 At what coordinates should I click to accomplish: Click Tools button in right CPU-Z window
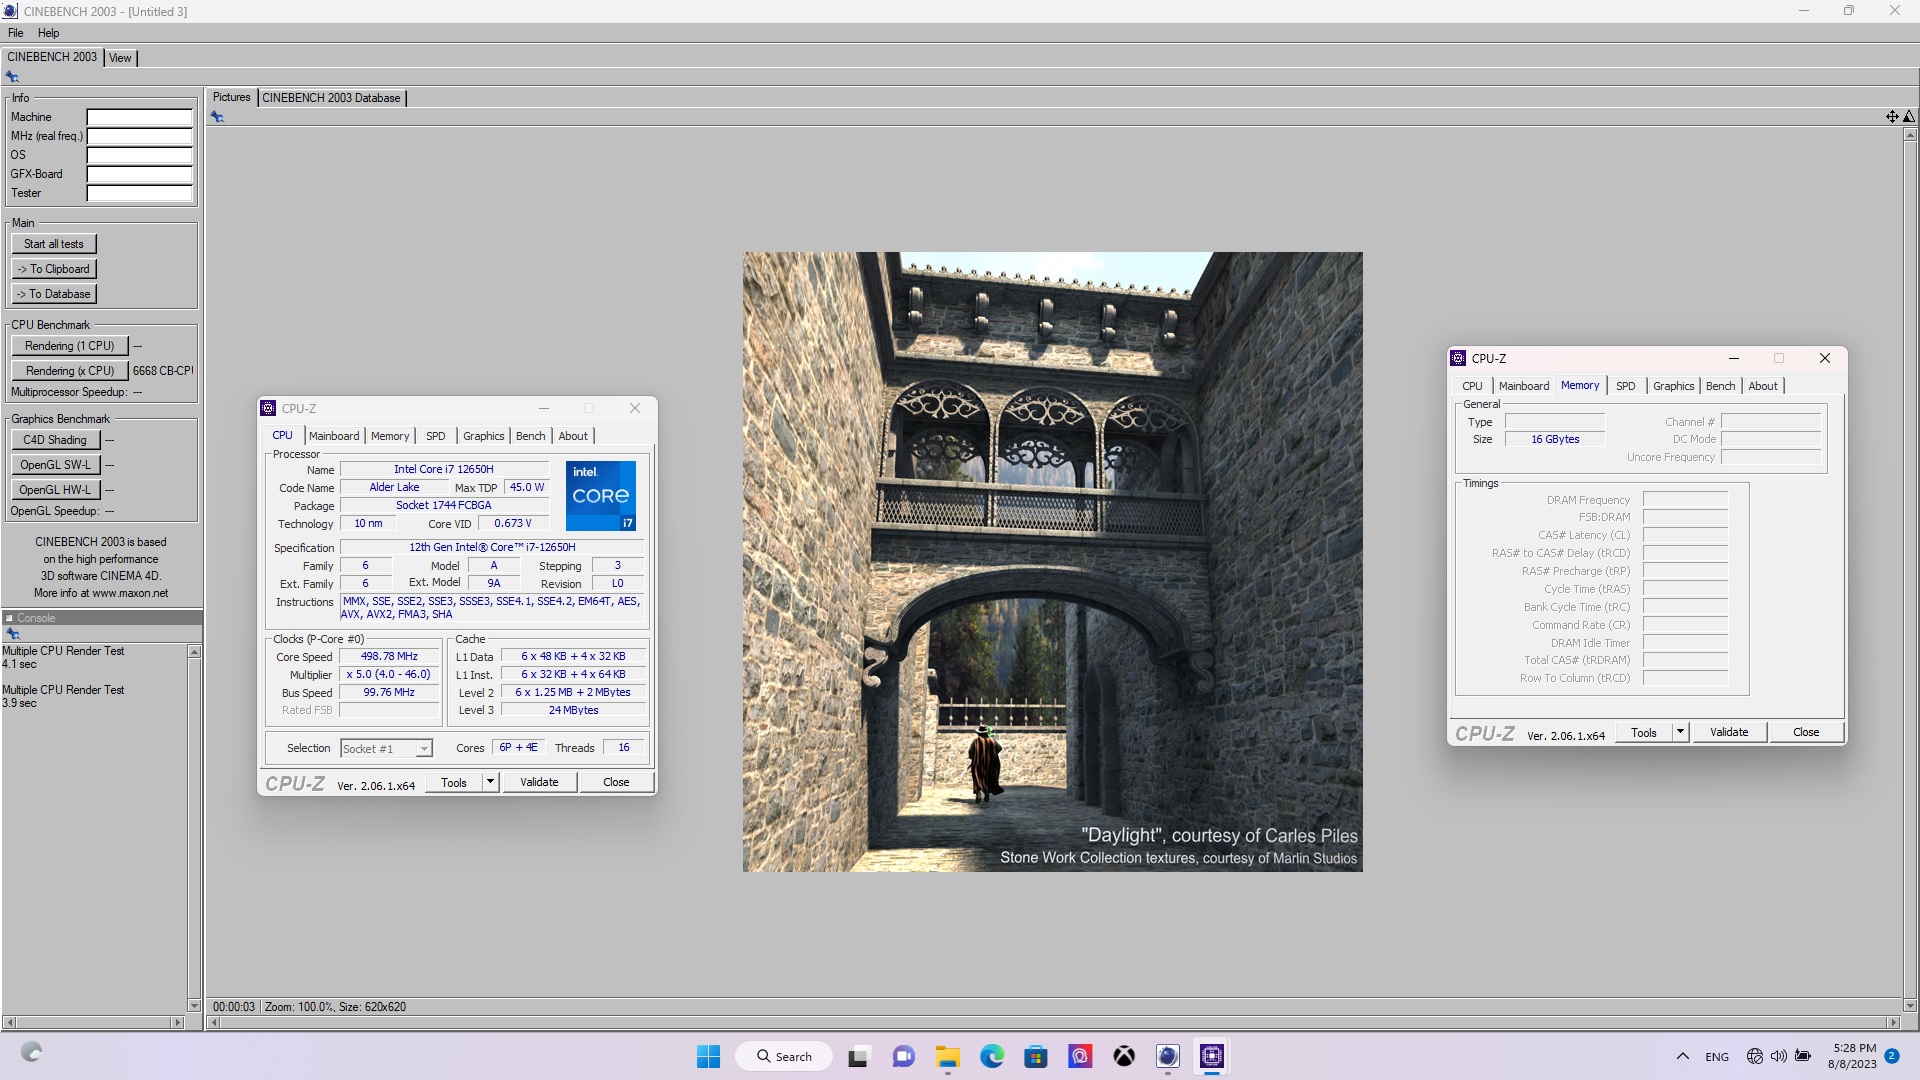tap(1644, 732)
